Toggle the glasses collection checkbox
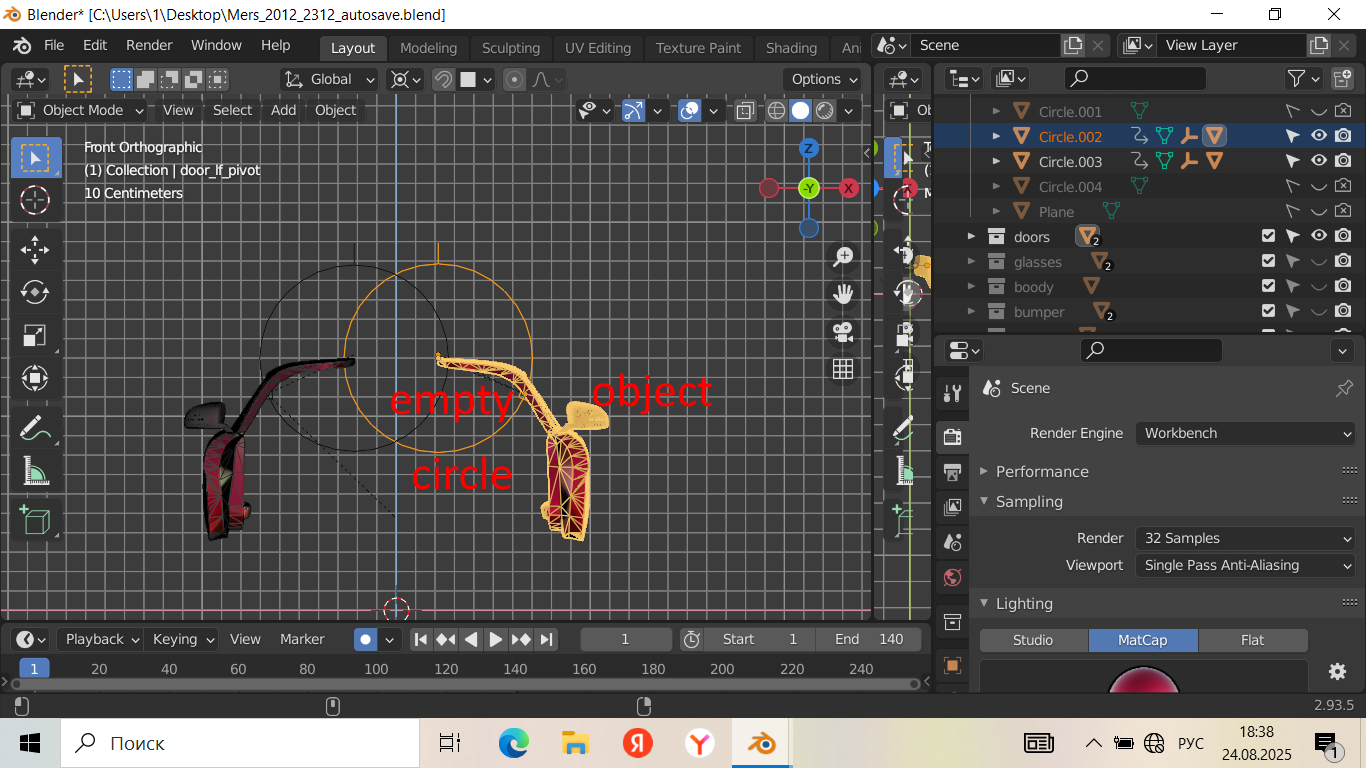Screen dimensions: 1366x768 (x=1268, y=261)
